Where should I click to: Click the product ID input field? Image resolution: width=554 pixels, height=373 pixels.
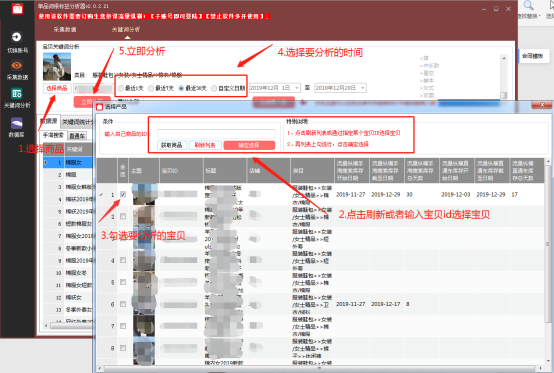point(216,134)
